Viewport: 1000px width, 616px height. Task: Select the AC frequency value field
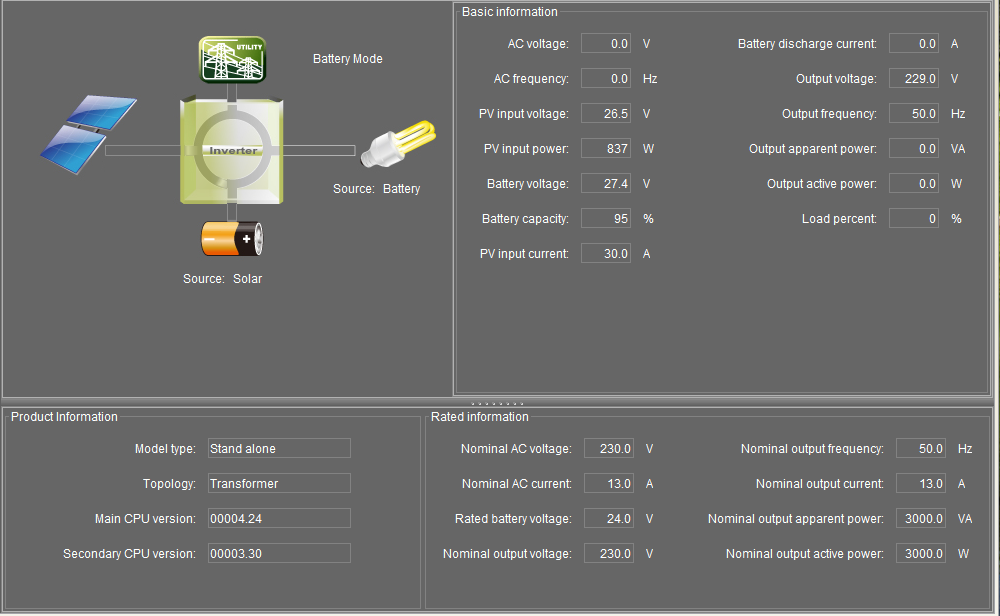(x=606, y=78)
